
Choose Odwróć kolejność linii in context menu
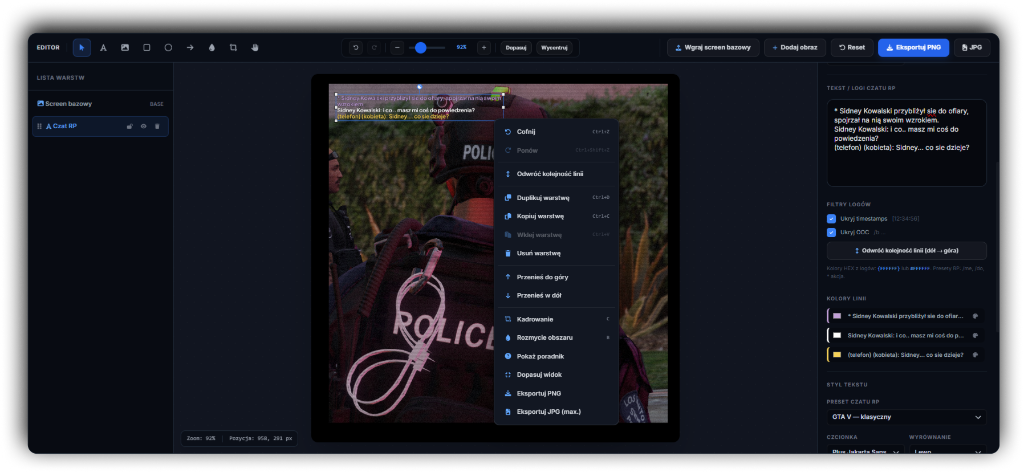coord(556,174)
